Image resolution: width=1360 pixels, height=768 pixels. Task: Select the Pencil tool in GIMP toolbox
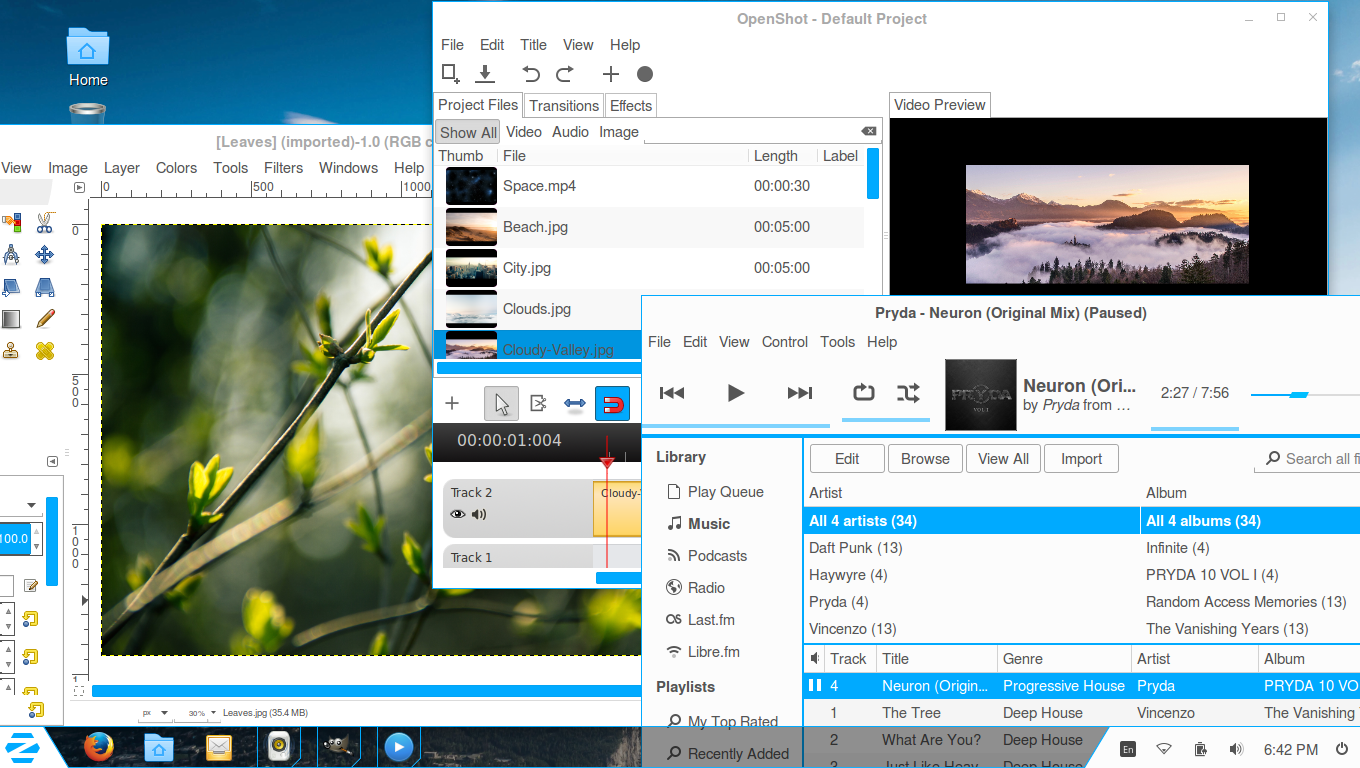[x=44, y=319]
